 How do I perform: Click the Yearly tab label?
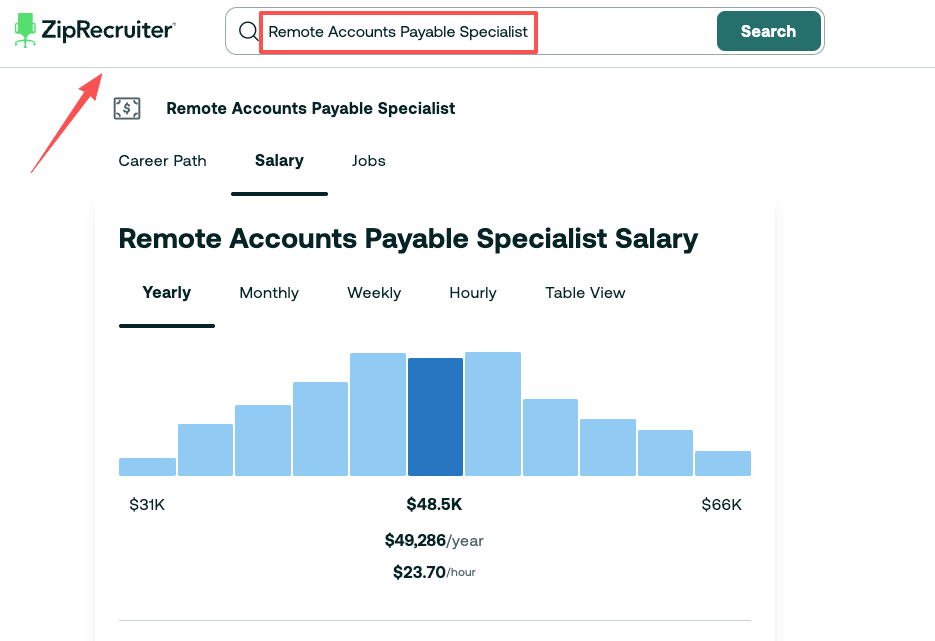(x=166, y=293)
